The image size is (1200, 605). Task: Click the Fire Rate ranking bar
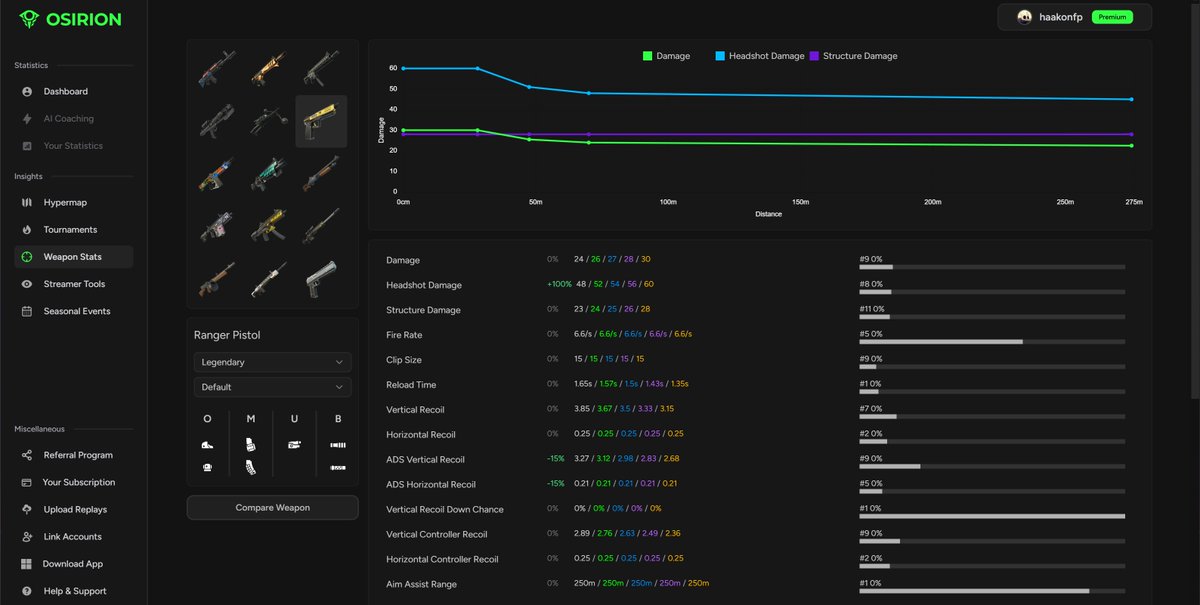pos(992,342)
